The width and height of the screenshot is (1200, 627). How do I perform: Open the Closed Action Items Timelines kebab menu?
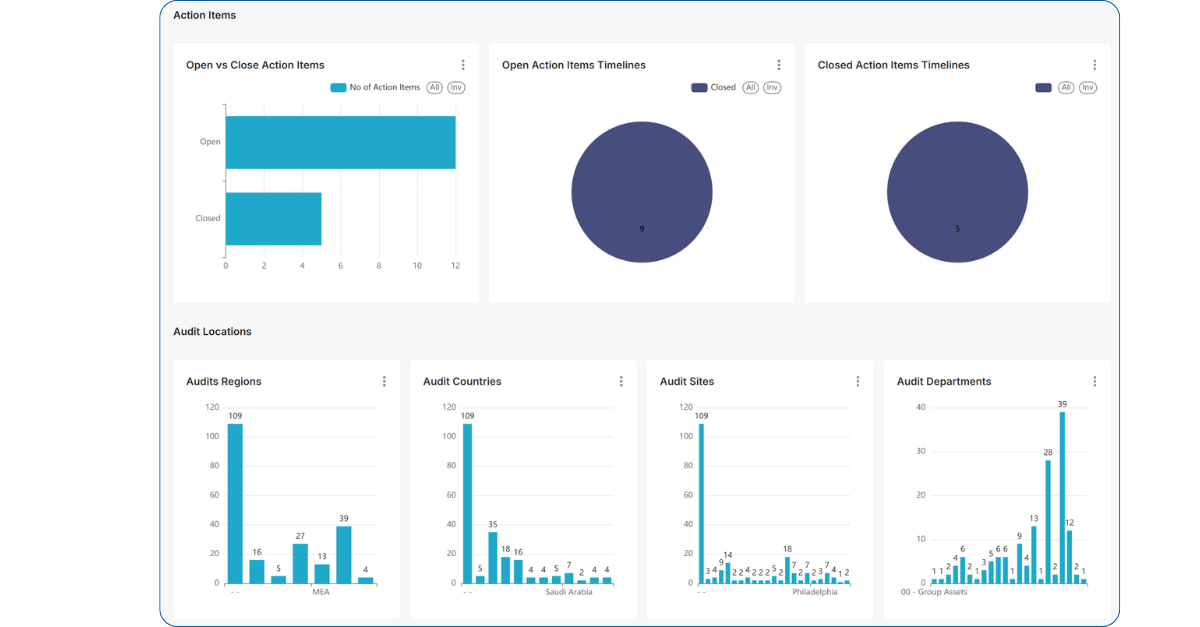(1094, 64)
